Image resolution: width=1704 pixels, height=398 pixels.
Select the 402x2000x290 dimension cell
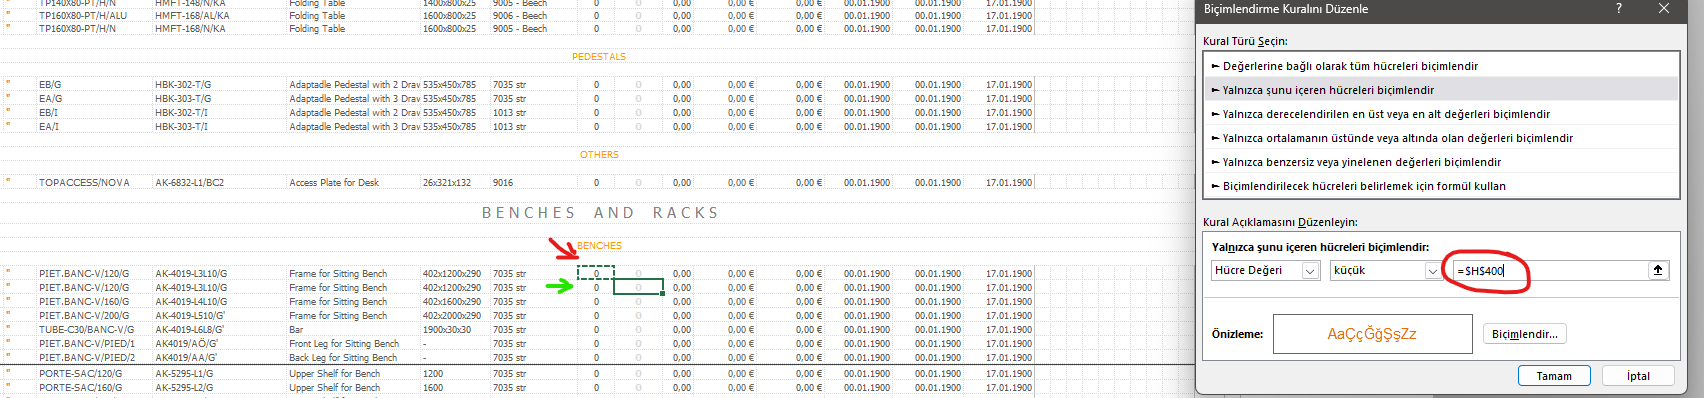(452, 316)
